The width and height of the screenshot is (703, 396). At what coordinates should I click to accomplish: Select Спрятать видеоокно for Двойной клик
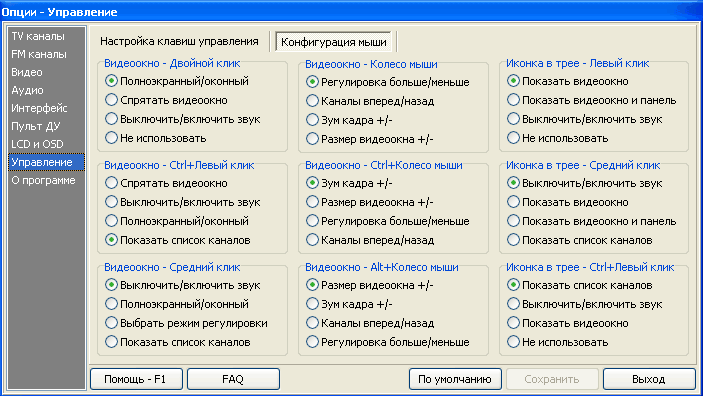point(166,100)
